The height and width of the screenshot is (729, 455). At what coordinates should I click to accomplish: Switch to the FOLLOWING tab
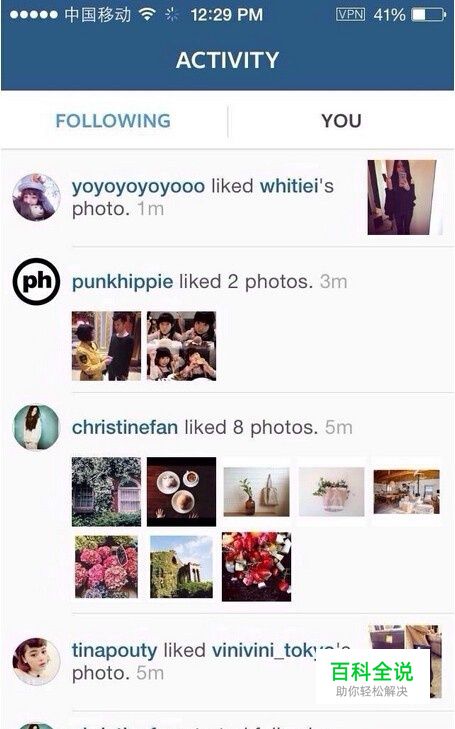click(x=113, y=121)
